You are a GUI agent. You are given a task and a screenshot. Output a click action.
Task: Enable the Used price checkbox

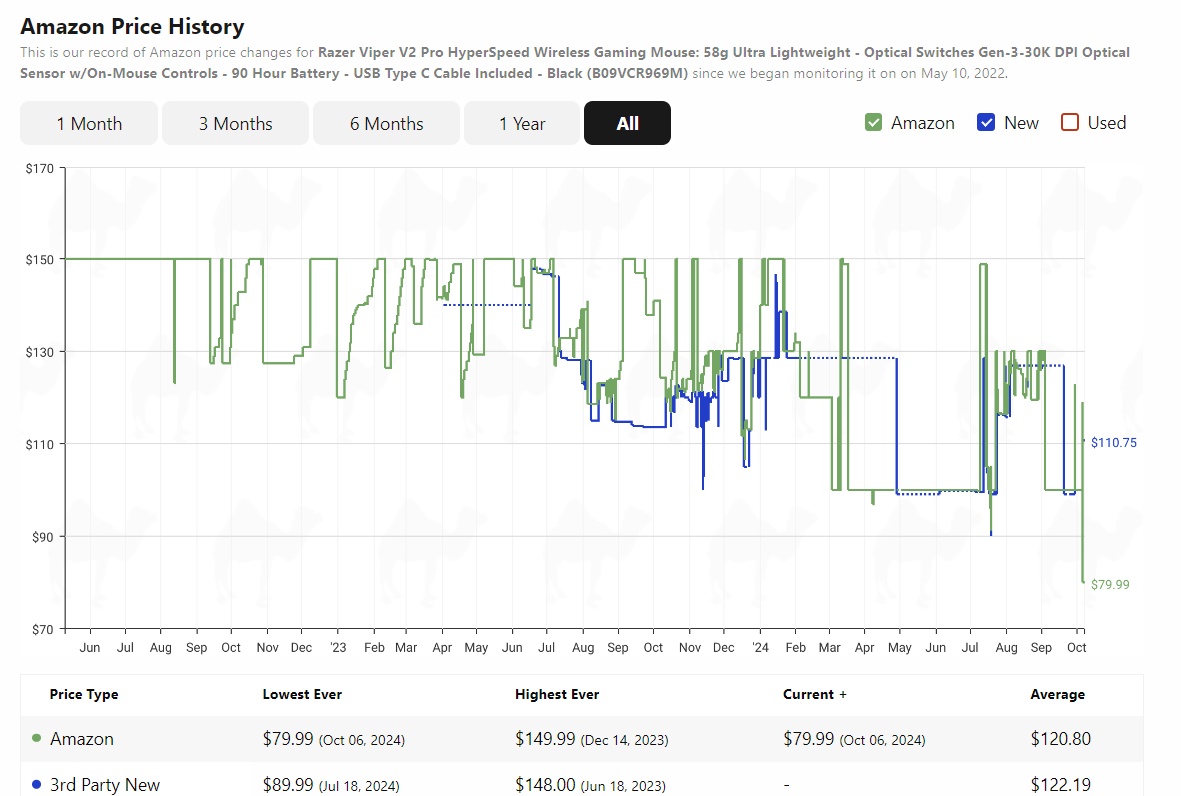[1070, 123]
